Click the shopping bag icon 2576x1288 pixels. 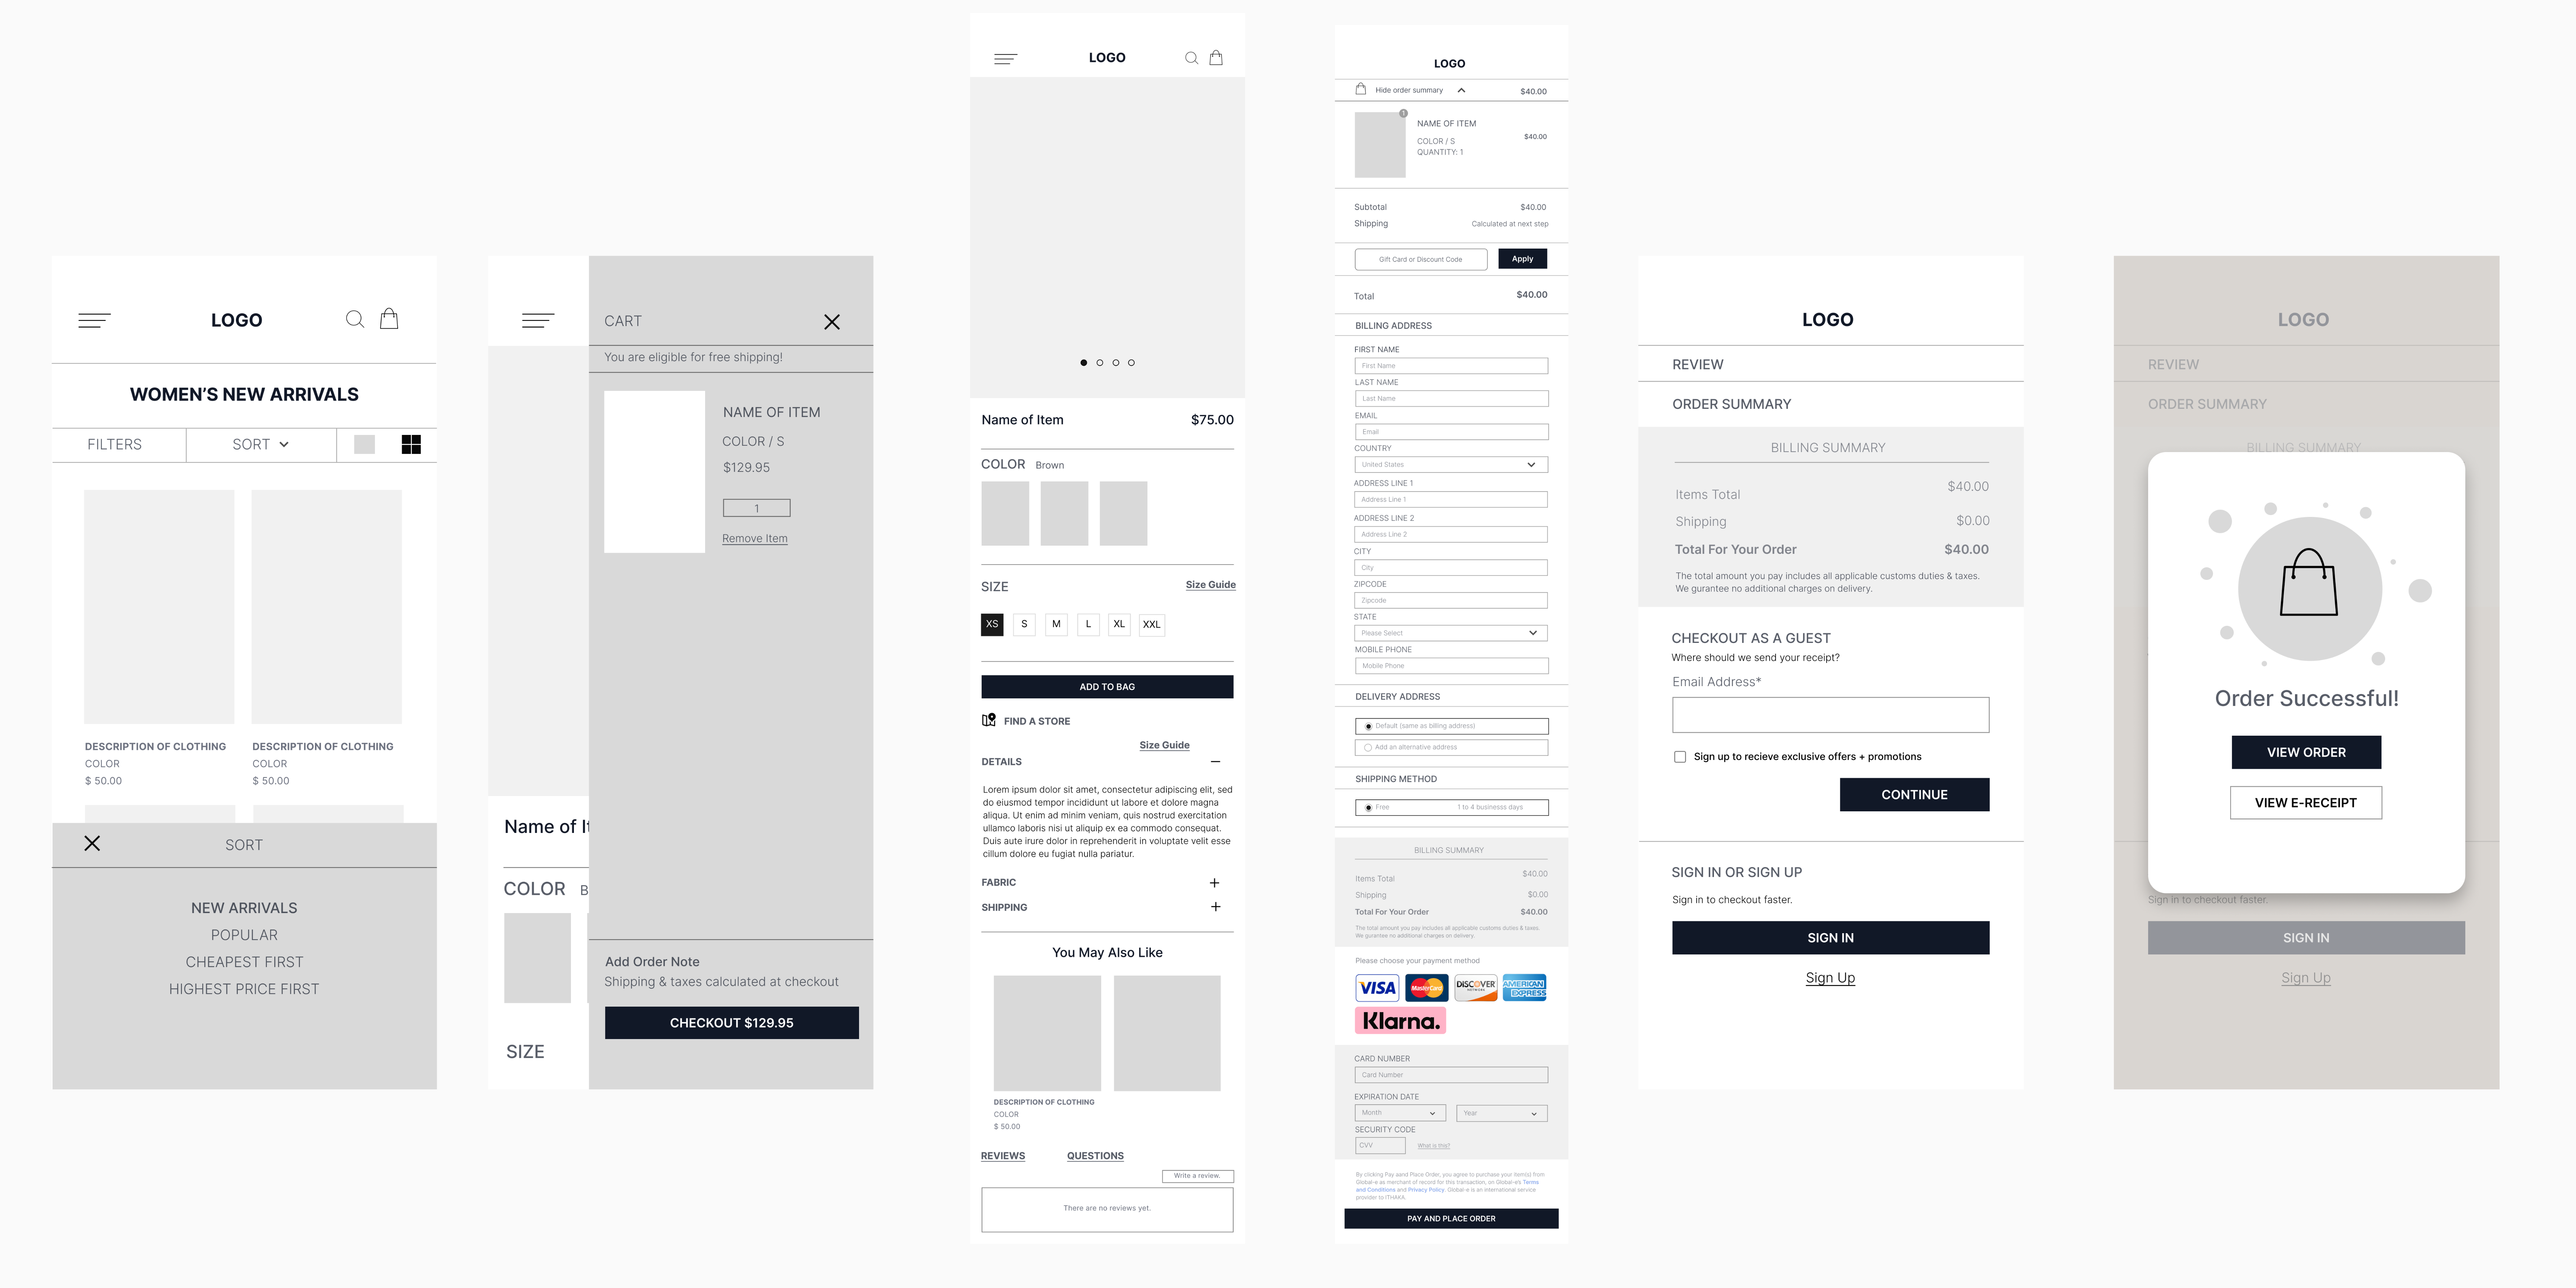(x=391, y=319)
